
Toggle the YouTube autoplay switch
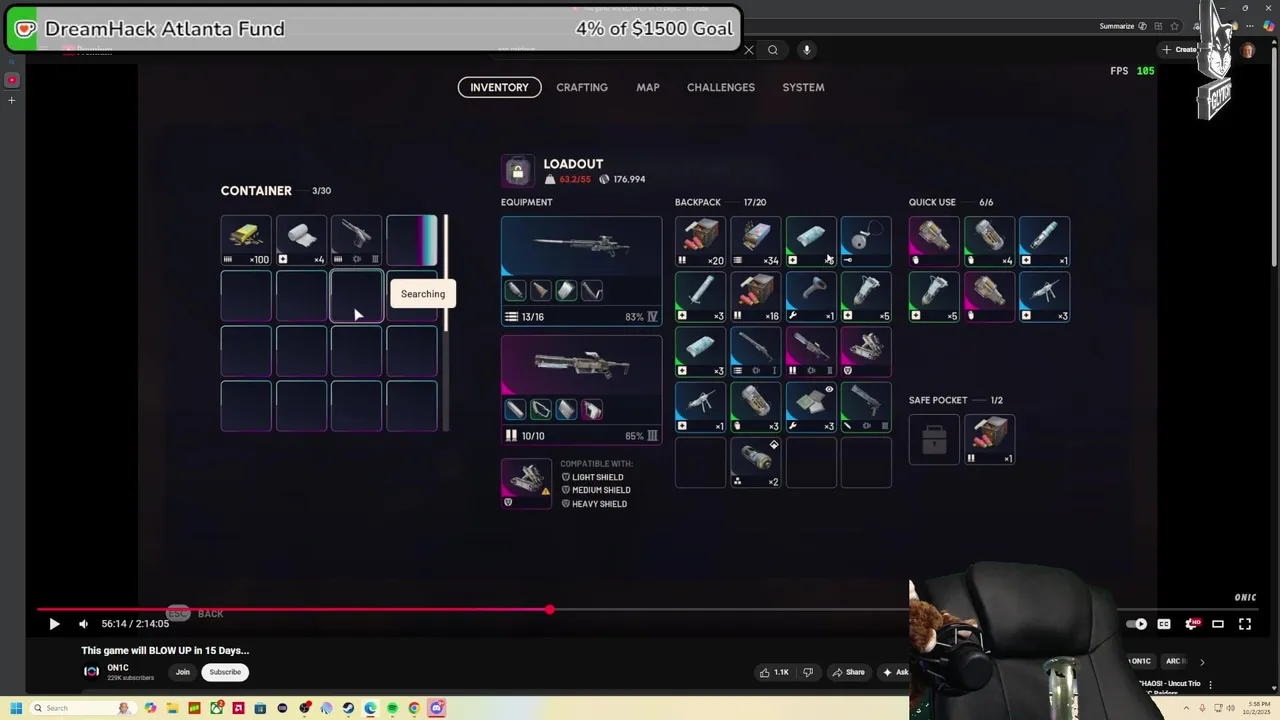click(x=1137, y=624)
